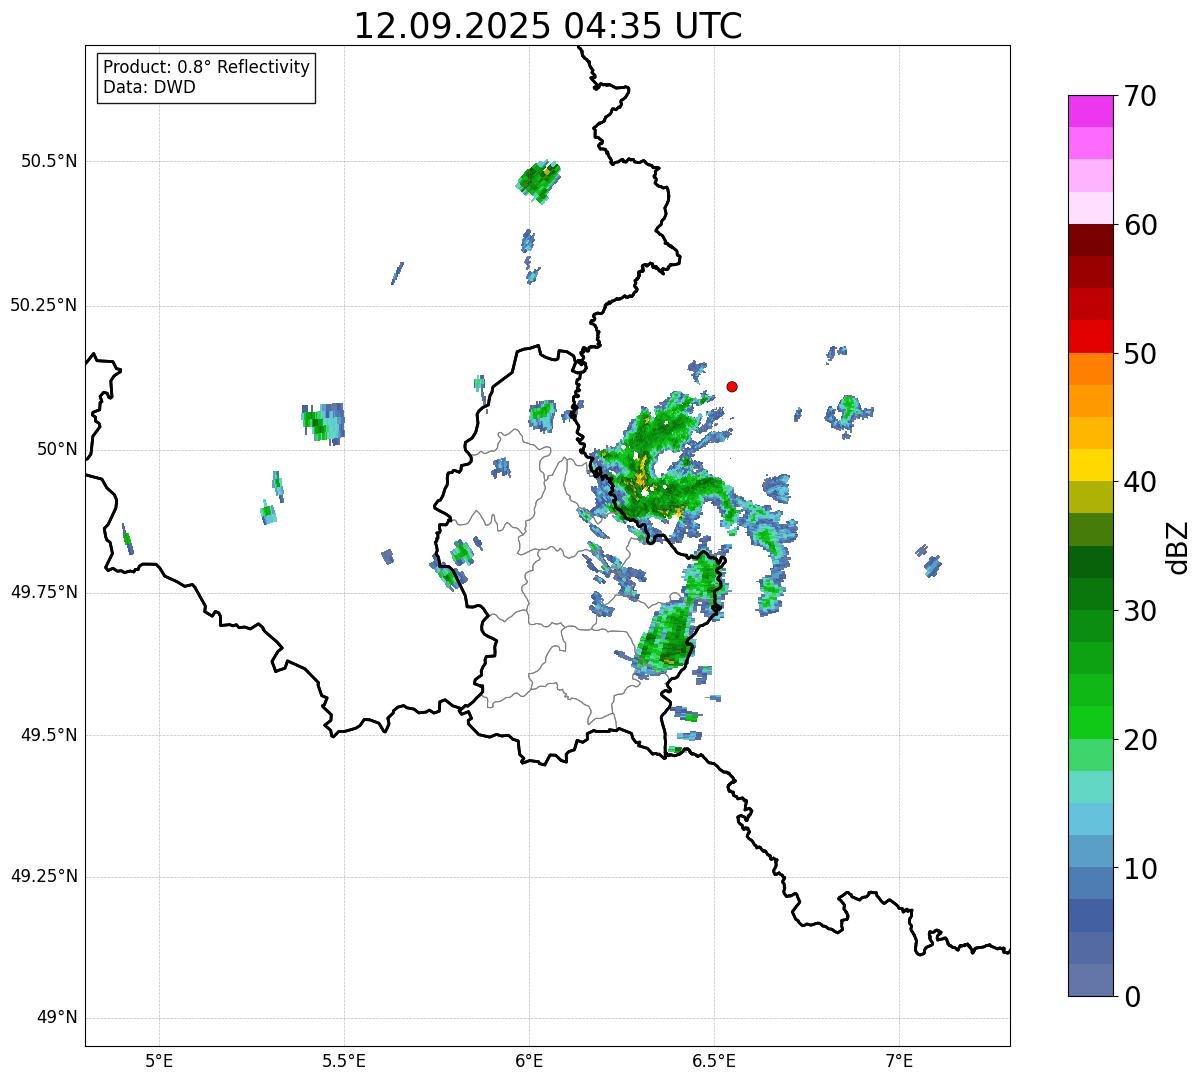Viewport: 1202px width, 1081px height.
Task: Click the 49.25°N latitude label
Action: [43, 877]
